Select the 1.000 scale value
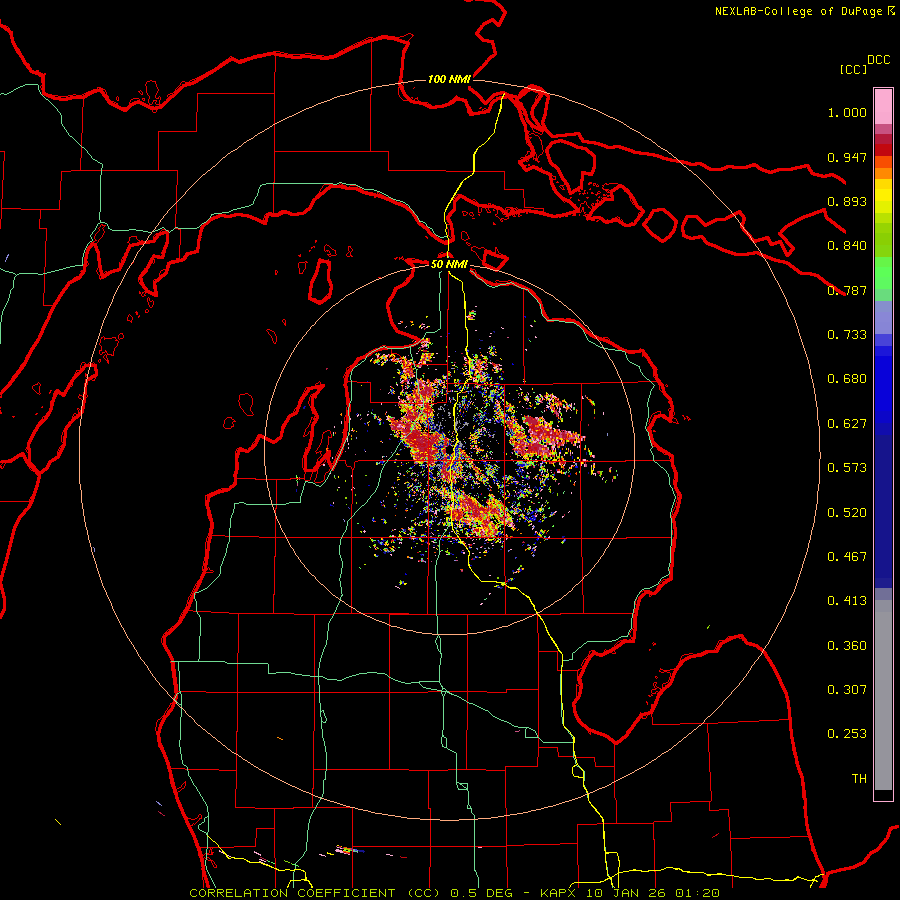Screen dimensions: 900x900 [x=847, y=112]
